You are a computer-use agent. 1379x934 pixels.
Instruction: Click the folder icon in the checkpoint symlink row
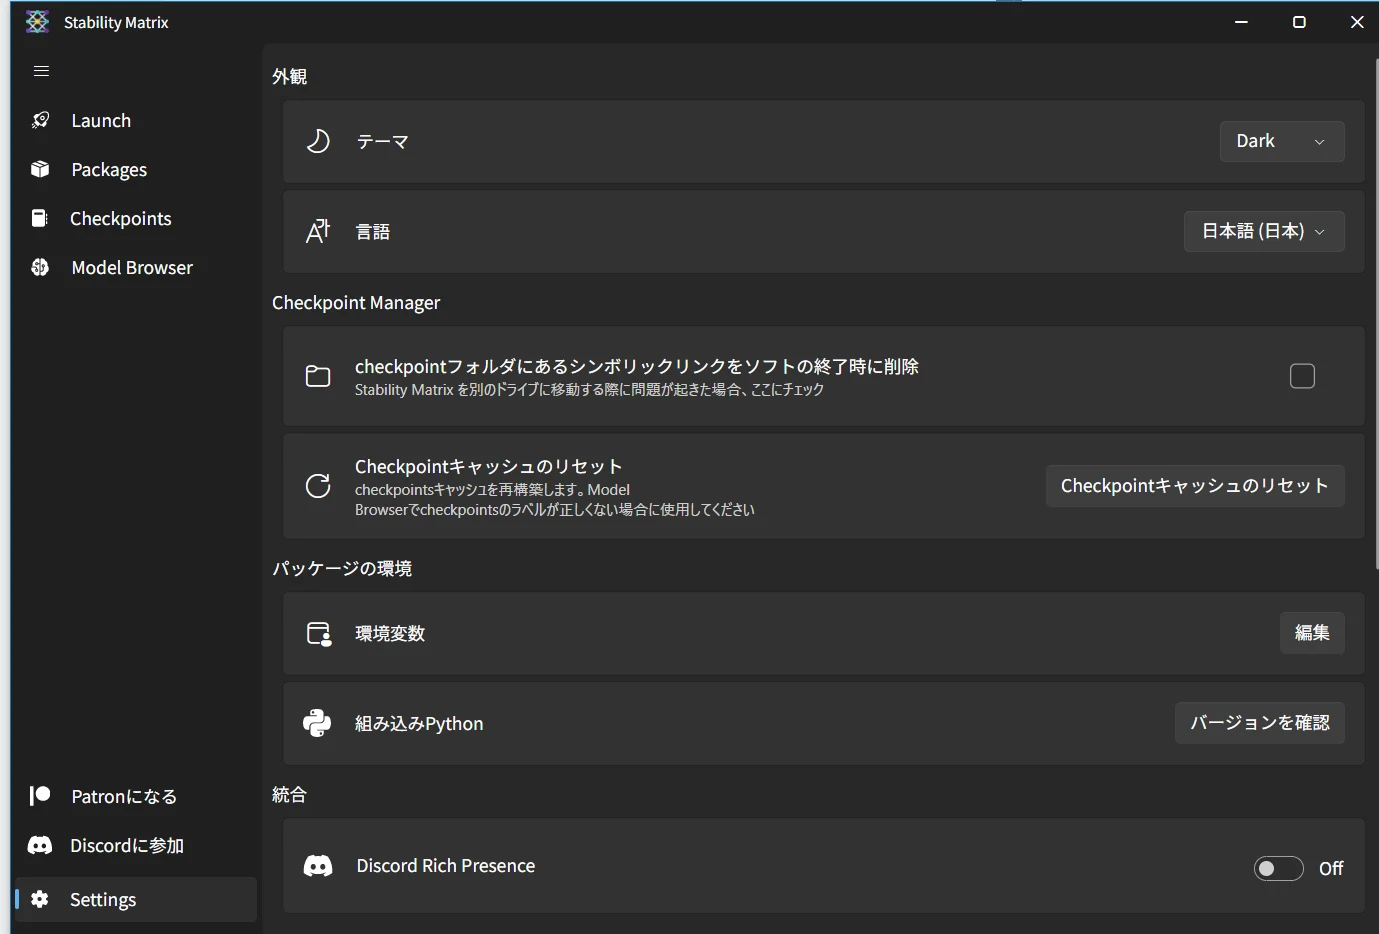point(318,376)
